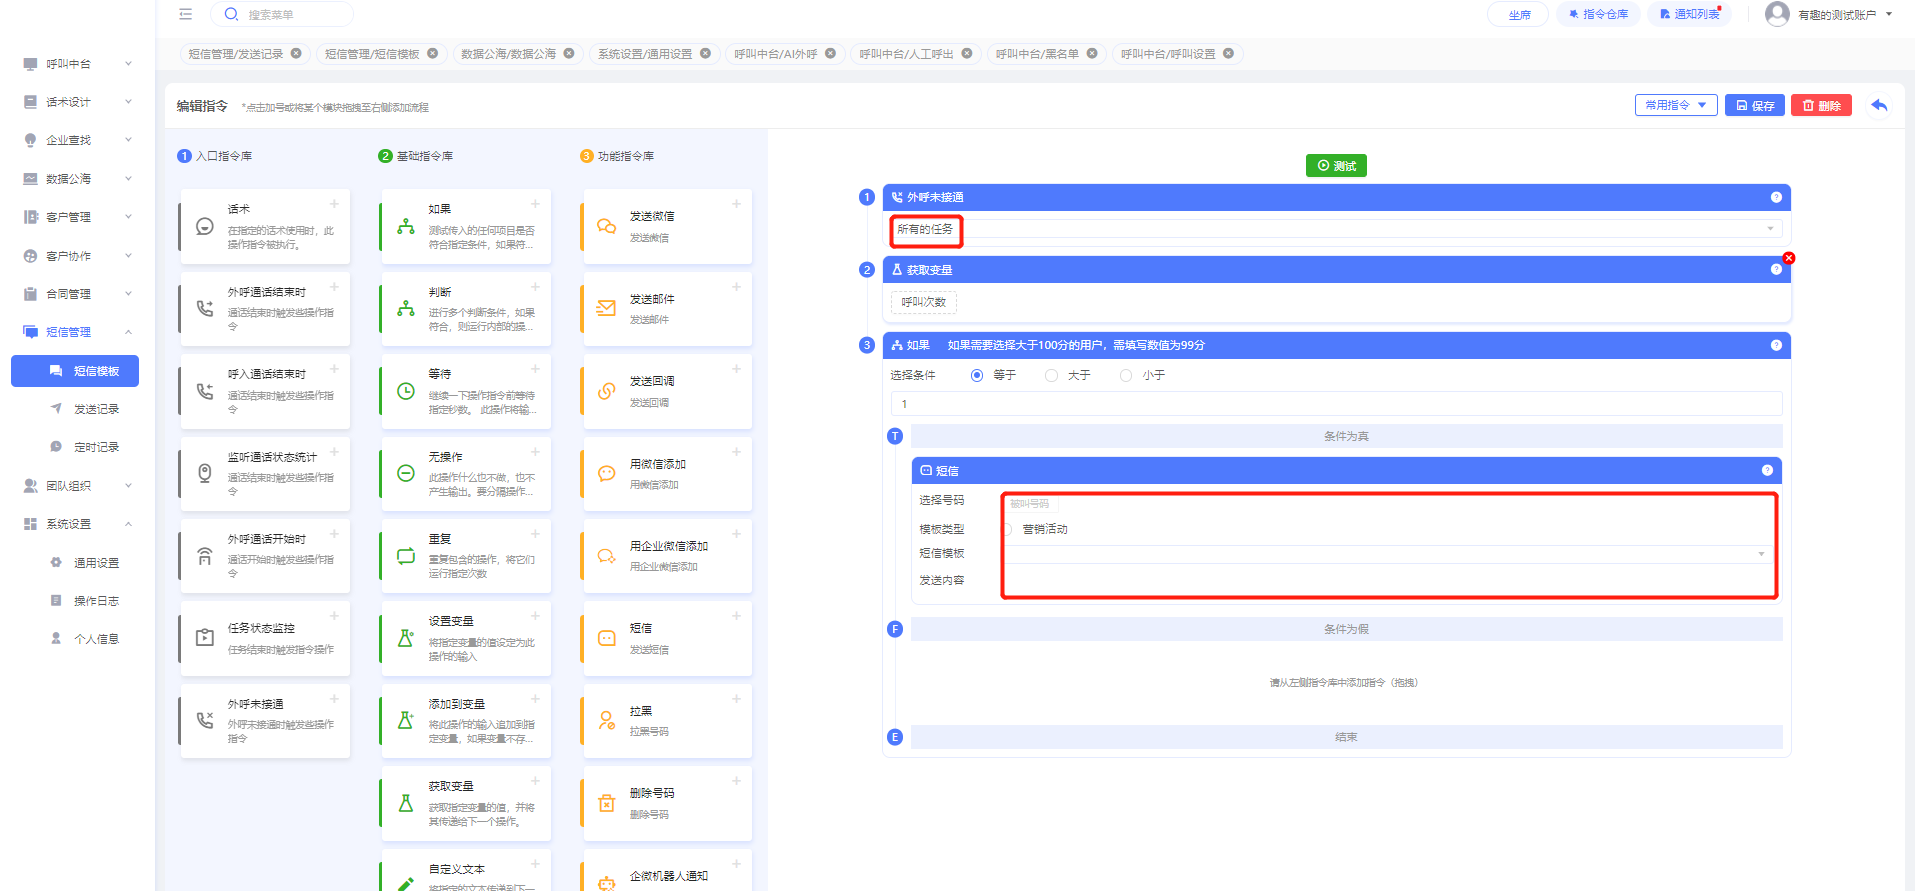1915x891 pixels.
Task: Switch to the 呼叫中台/人工呼出 tab
Action: (x=907, y=54)
